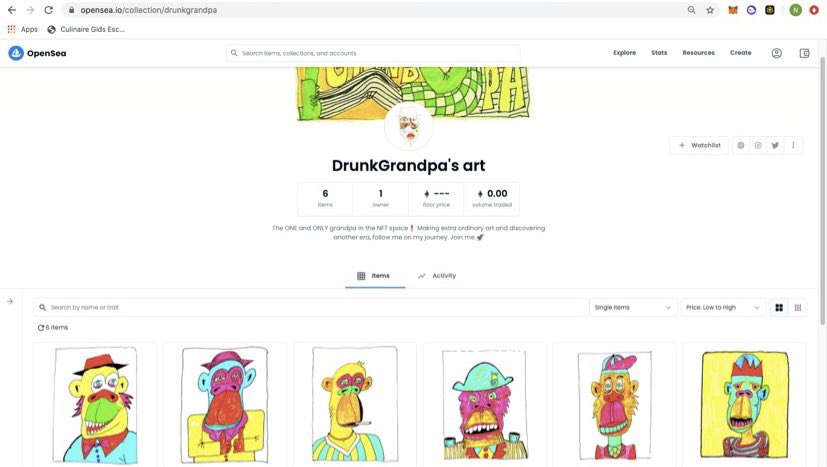Open the yellow-background ape NFT
This screenshot has height=467, width=827.
[744, 405]
